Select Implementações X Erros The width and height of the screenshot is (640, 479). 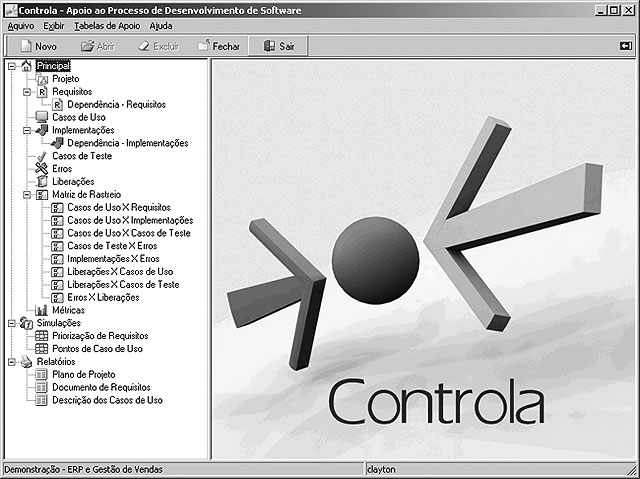tap(113, 259)
